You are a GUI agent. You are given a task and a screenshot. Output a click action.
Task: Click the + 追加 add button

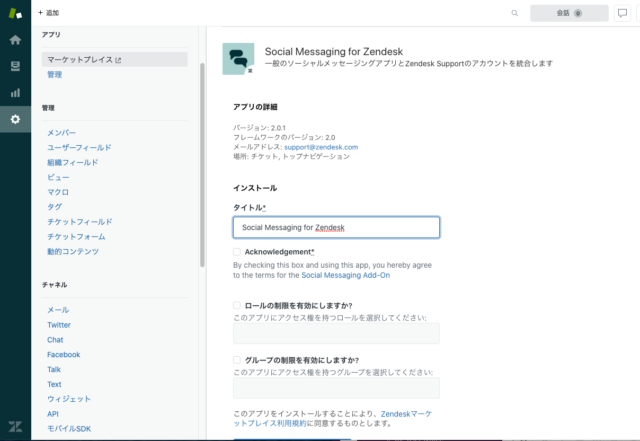click(x=49, y=13)
